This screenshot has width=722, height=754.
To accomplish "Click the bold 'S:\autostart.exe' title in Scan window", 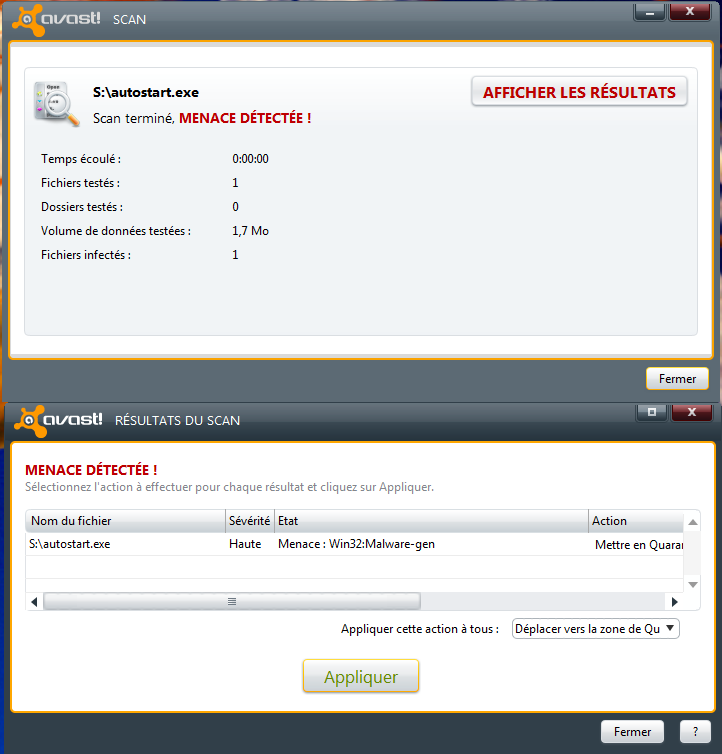I will [x=146, y=92].
